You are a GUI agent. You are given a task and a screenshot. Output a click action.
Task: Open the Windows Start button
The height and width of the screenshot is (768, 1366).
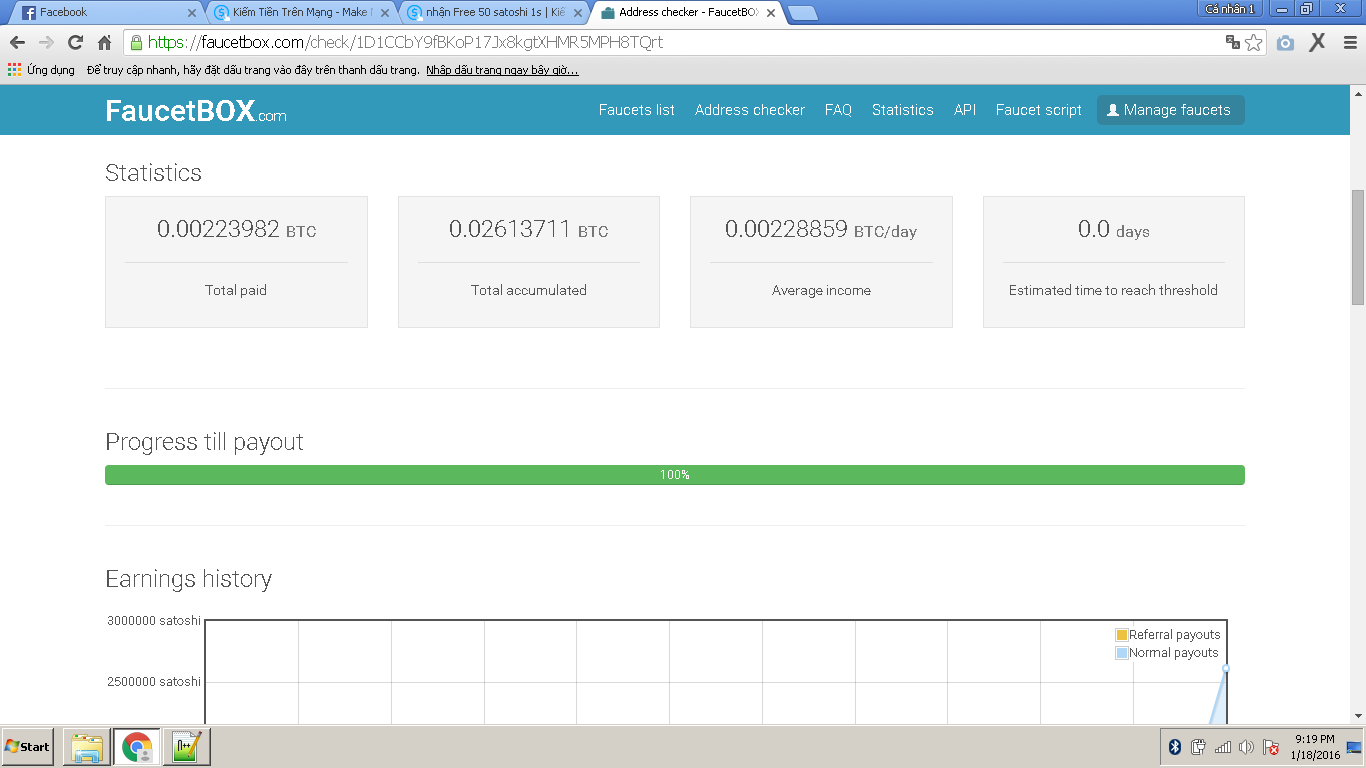pyautogui.click(x=27, y=747)
